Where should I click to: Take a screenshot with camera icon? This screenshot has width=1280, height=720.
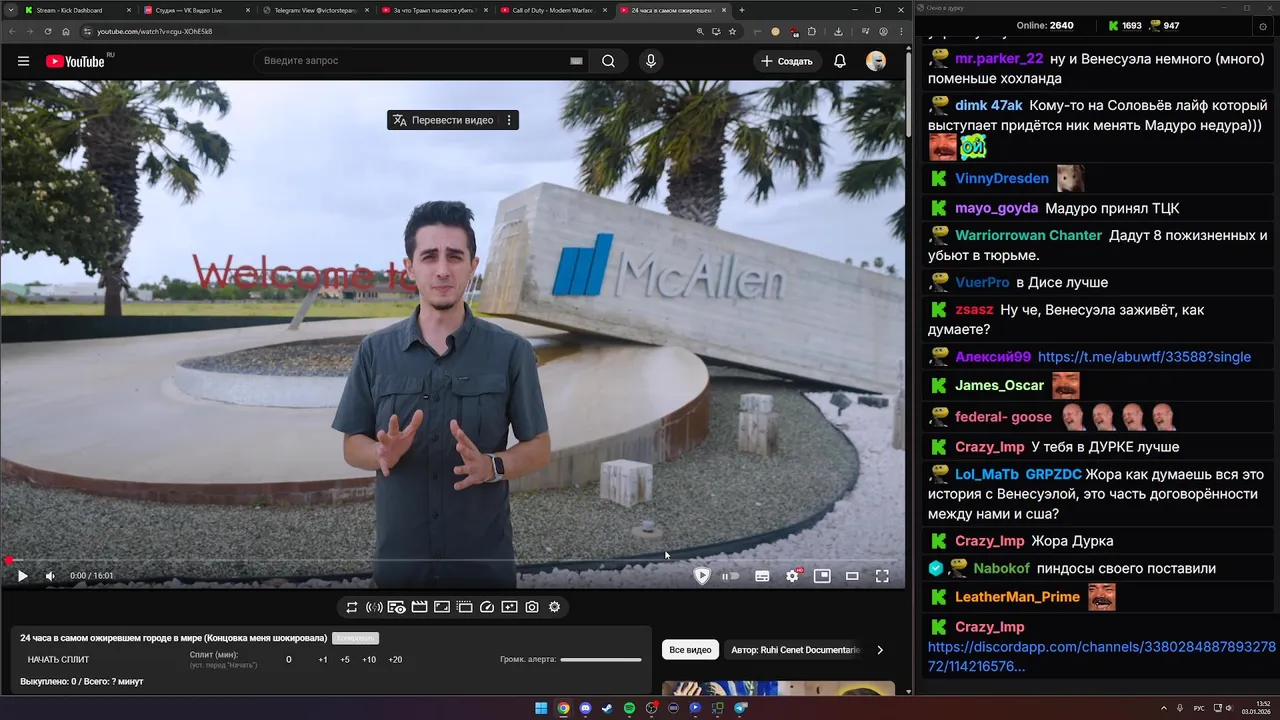(x=532, y=607)
